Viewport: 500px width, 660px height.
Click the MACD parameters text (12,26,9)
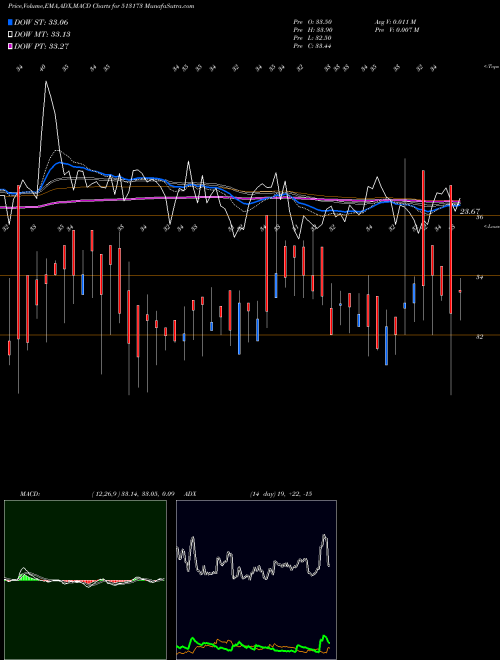click(x=133, y=494)
